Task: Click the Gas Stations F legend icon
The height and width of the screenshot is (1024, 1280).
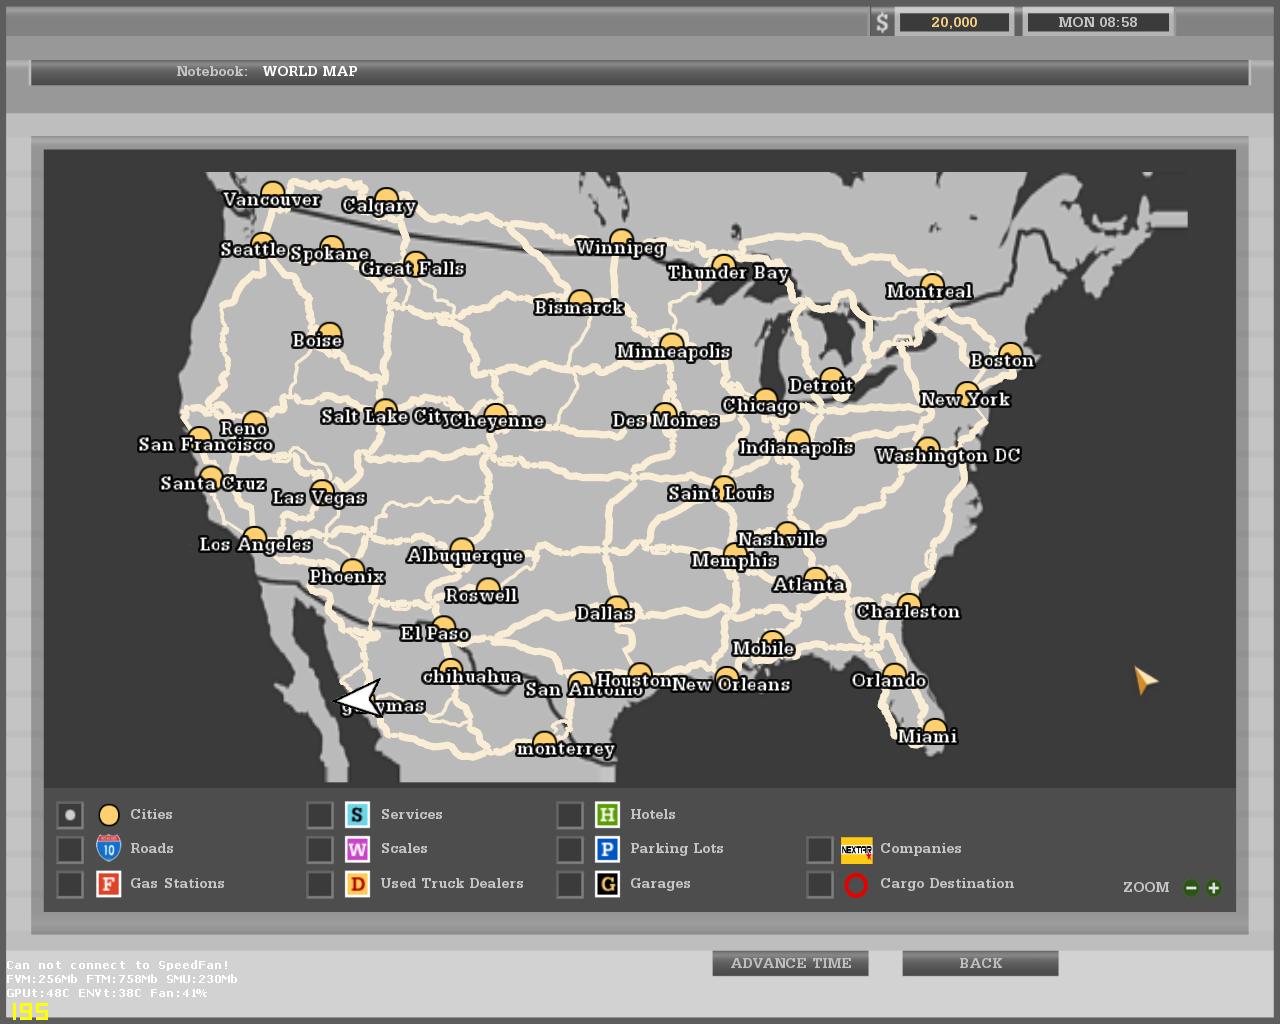Action: 108,884
